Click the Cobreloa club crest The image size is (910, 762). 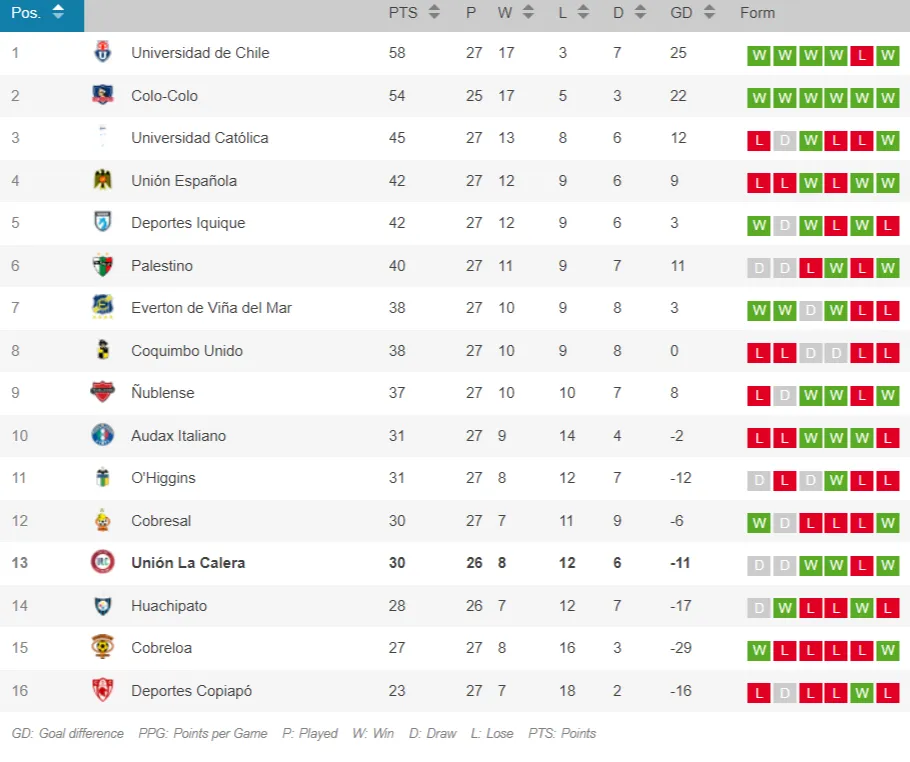point(102,648)
